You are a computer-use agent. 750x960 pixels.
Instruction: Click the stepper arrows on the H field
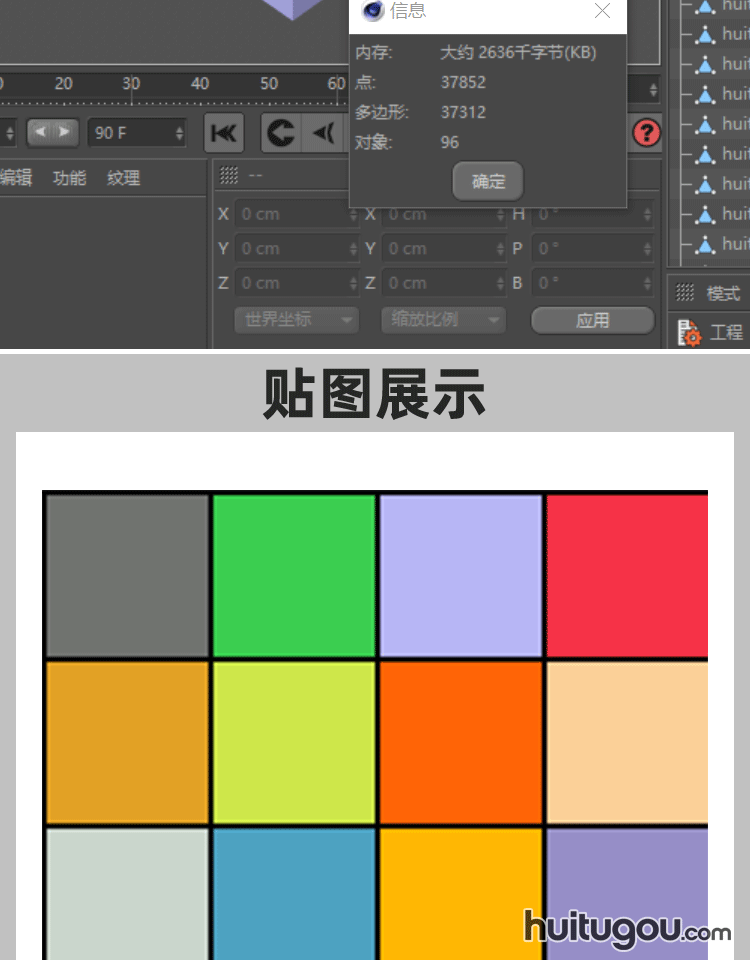[648, 214]
